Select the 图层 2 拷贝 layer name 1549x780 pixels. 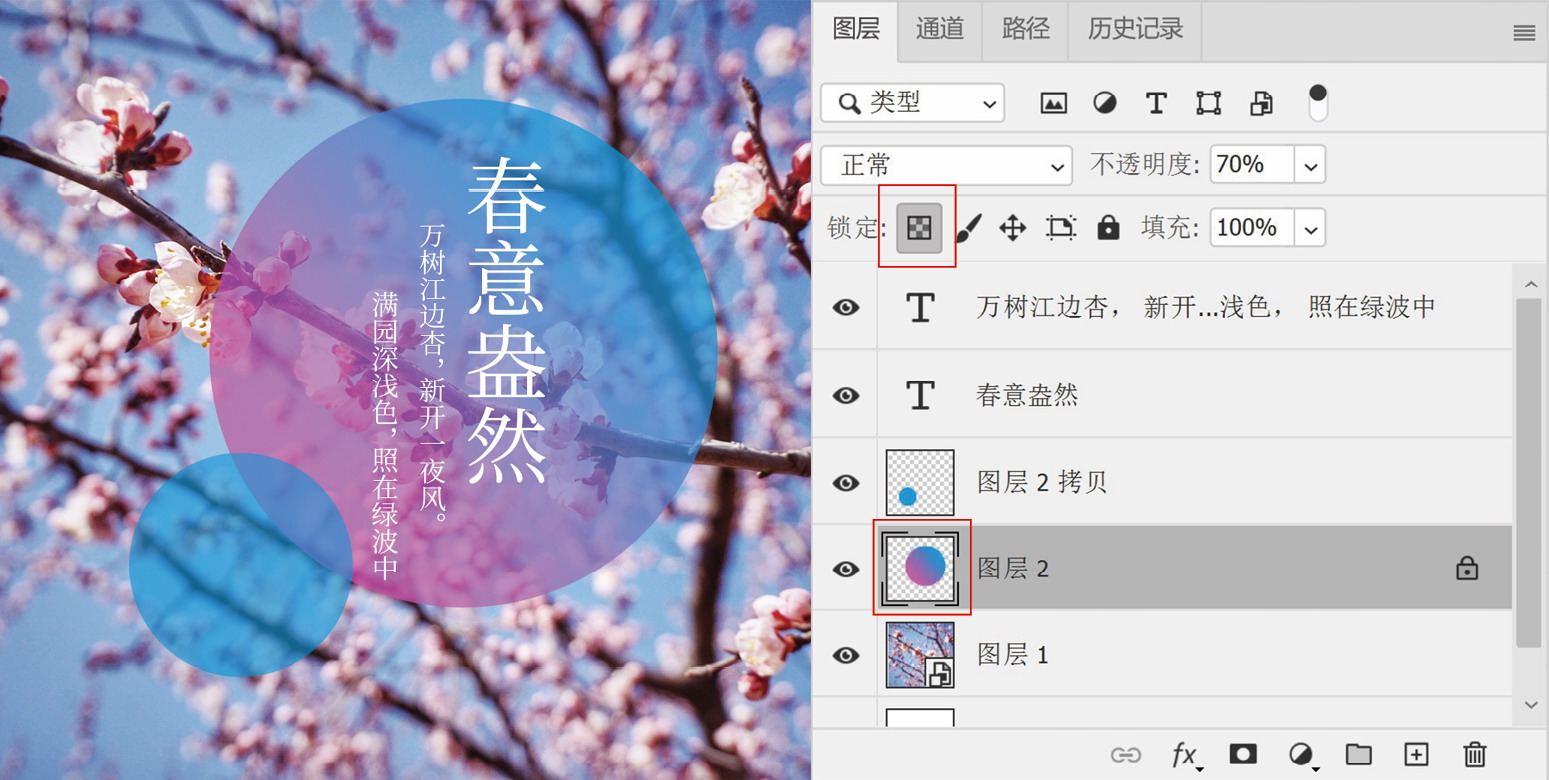click(1042, 483)
